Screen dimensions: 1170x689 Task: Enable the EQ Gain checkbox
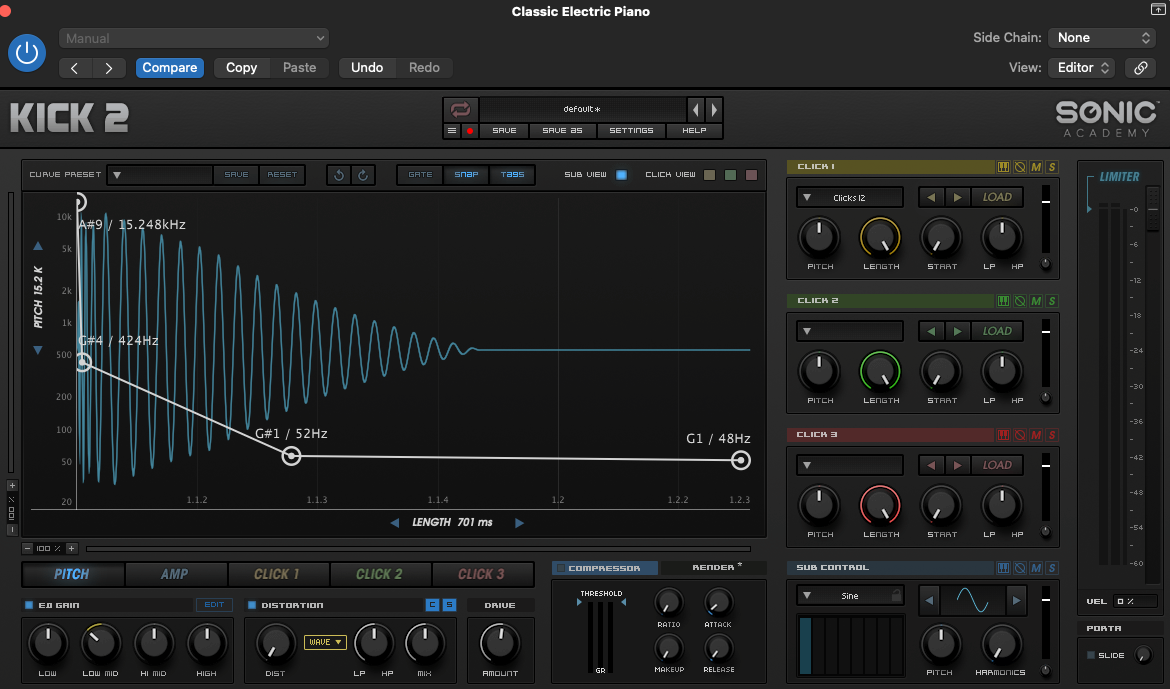pos(29,605)
